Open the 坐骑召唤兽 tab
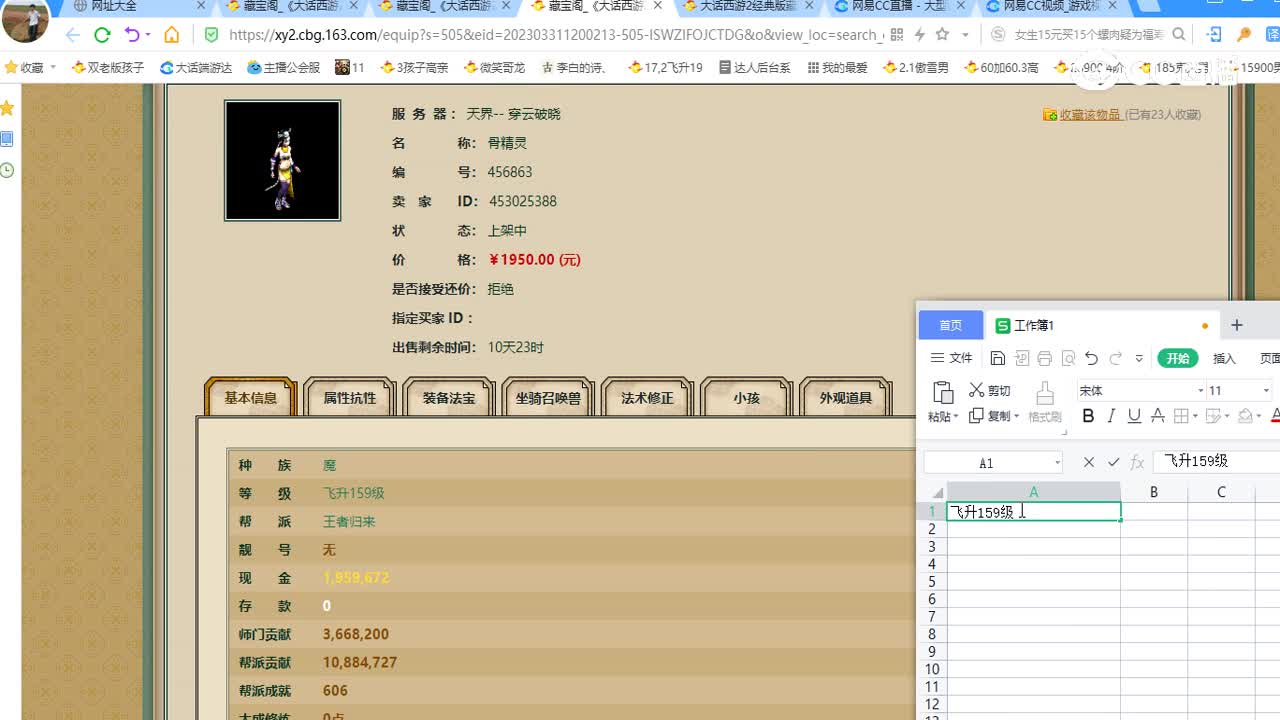Viewport: 1280px width, 720px height. click(548, 397)
